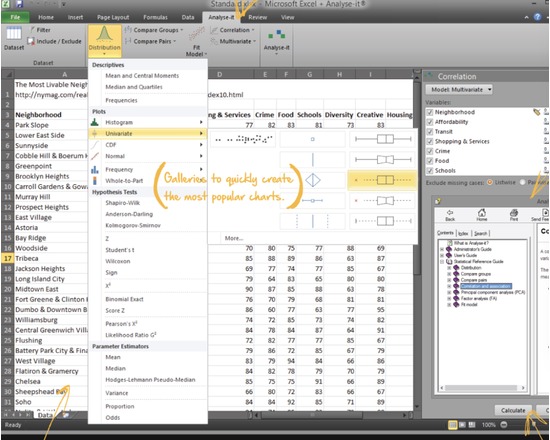Select the dot plot gallery thumbnail
This screenshot has width=550, height=440.
(244, 139)
